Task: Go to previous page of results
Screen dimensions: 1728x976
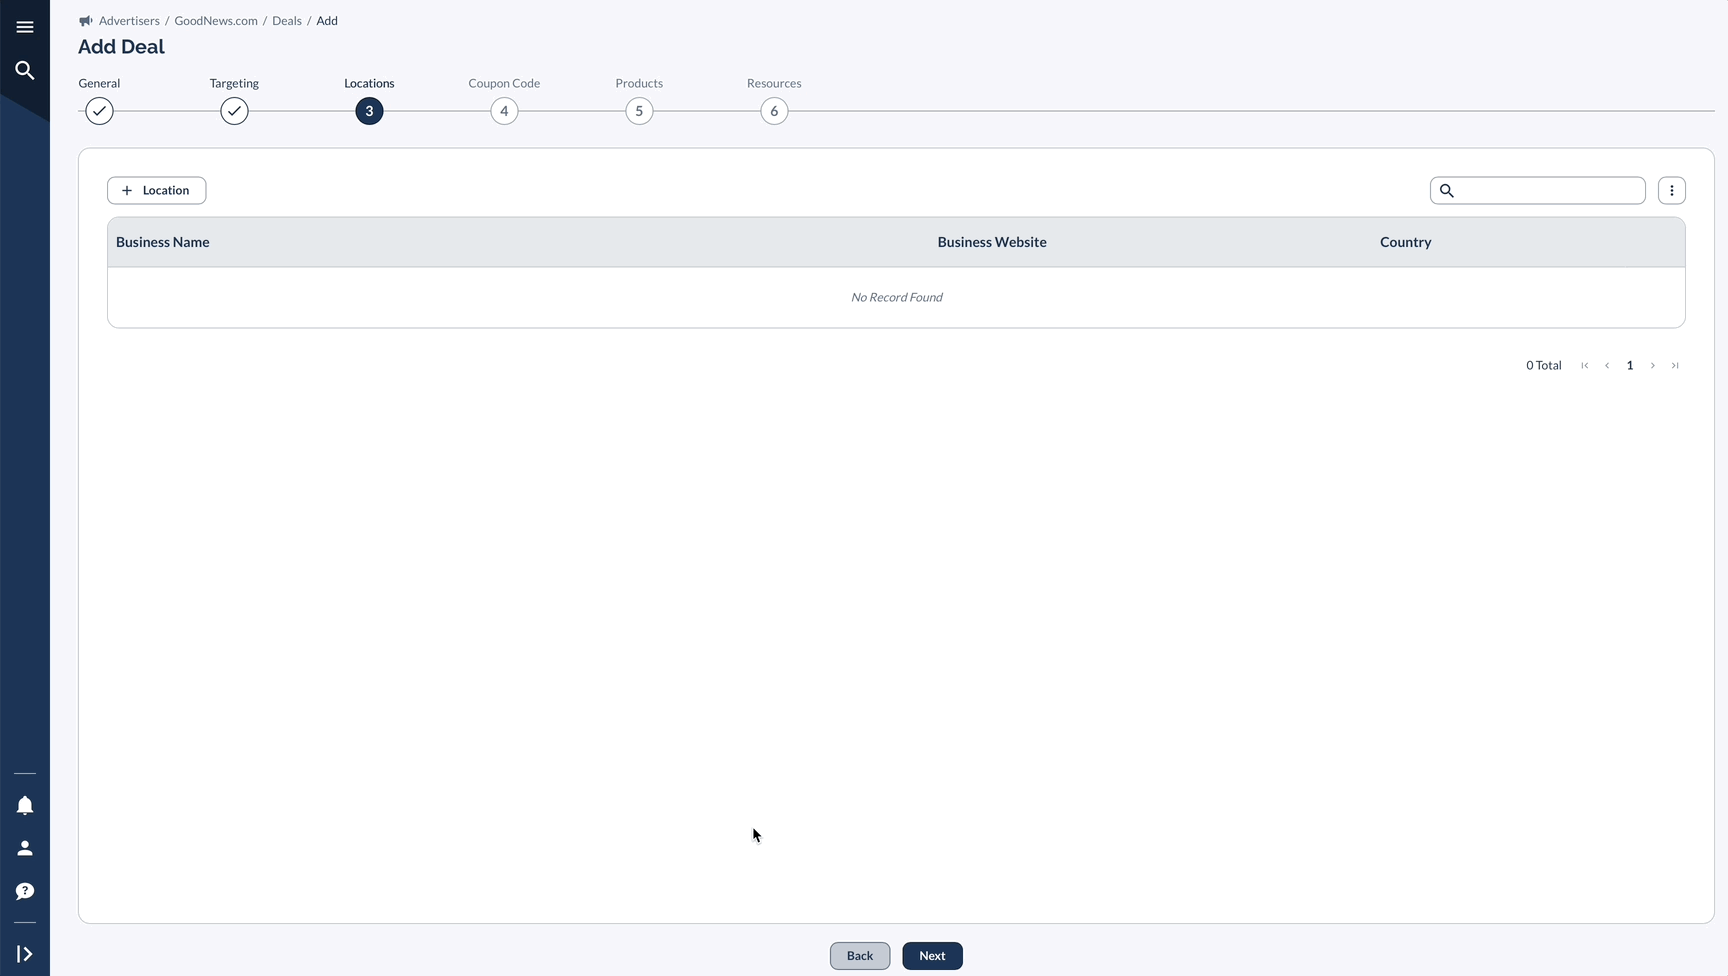Action: click(1607, 366)
